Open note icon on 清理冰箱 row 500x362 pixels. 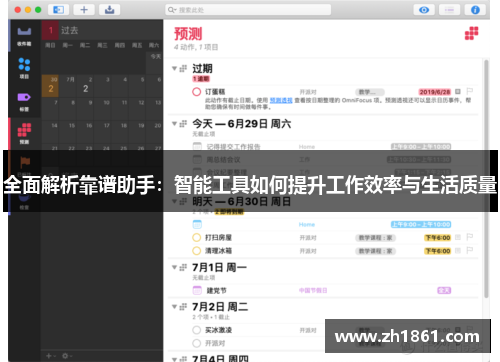(x=458, y=251)
